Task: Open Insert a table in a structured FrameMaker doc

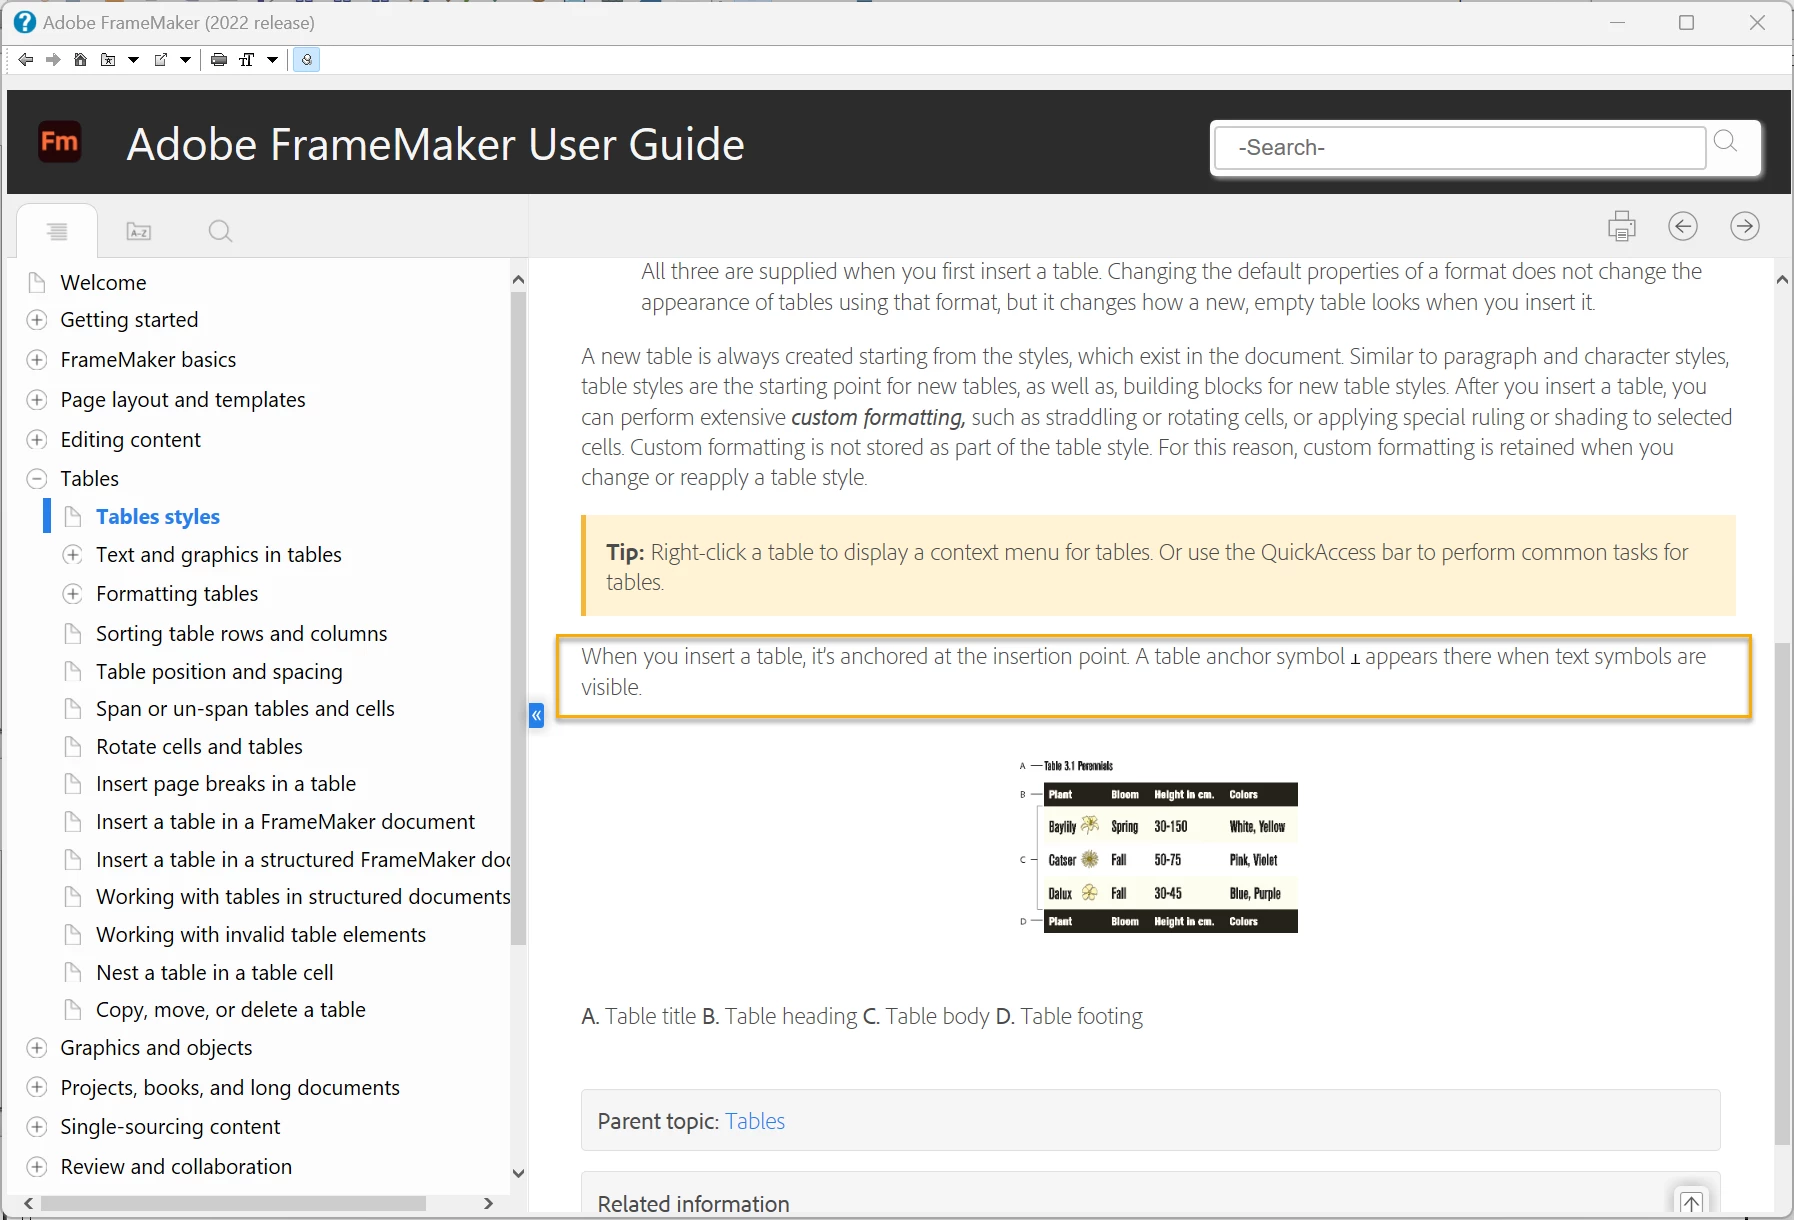Action: [x=303, y=860]
